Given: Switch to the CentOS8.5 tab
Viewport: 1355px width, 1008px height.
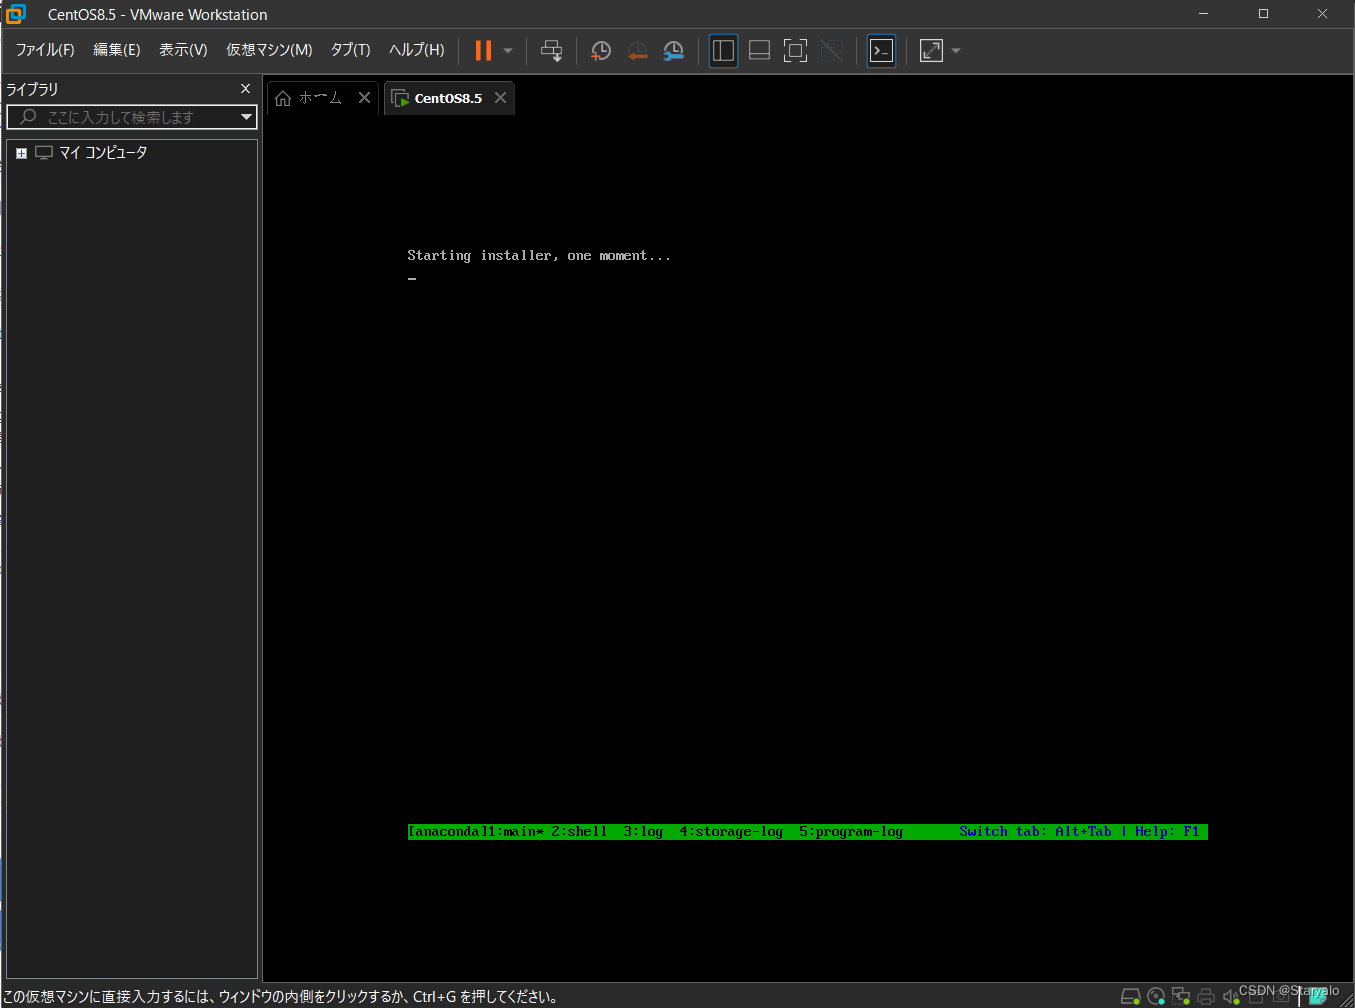Looking at the screenshot, I should pos(448,98).
